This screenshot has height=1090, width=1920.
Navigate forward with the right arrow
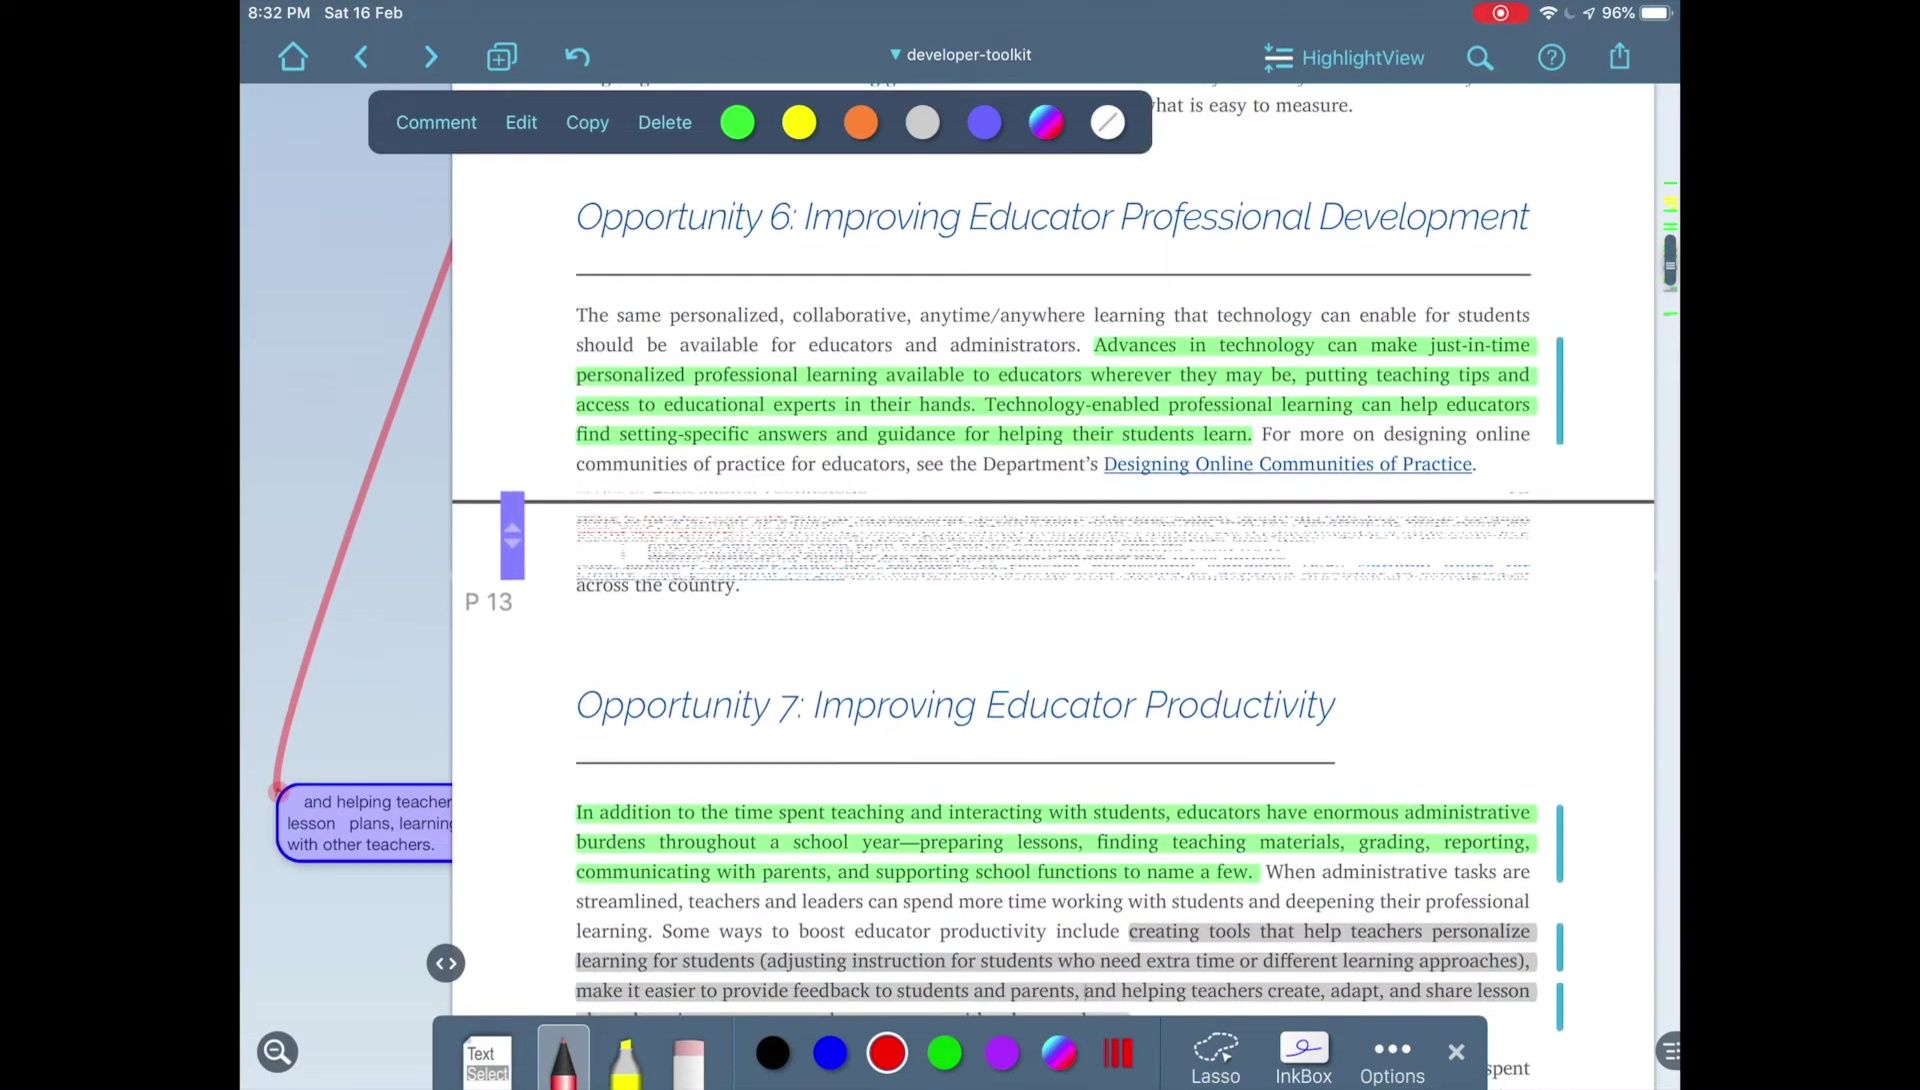tap(431, 57)
